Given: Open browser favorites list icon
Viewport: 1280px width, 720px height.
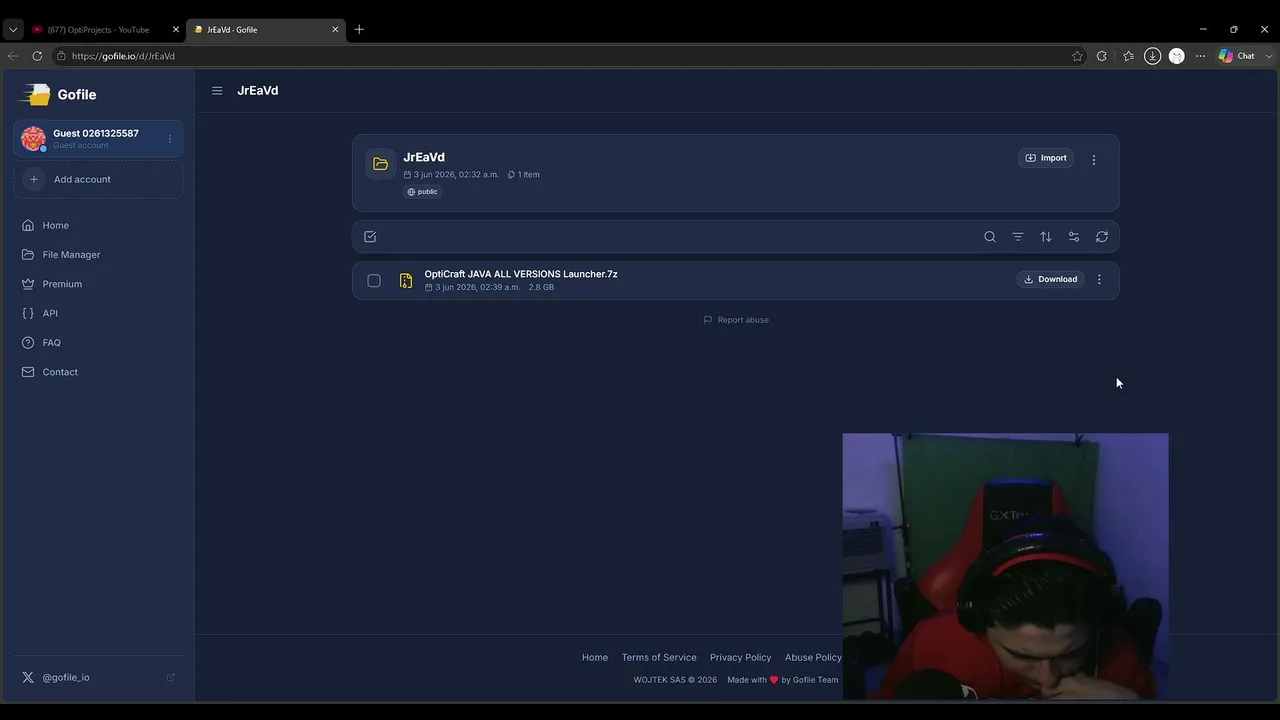Looking at the screenshot, I should [1129, 56].
